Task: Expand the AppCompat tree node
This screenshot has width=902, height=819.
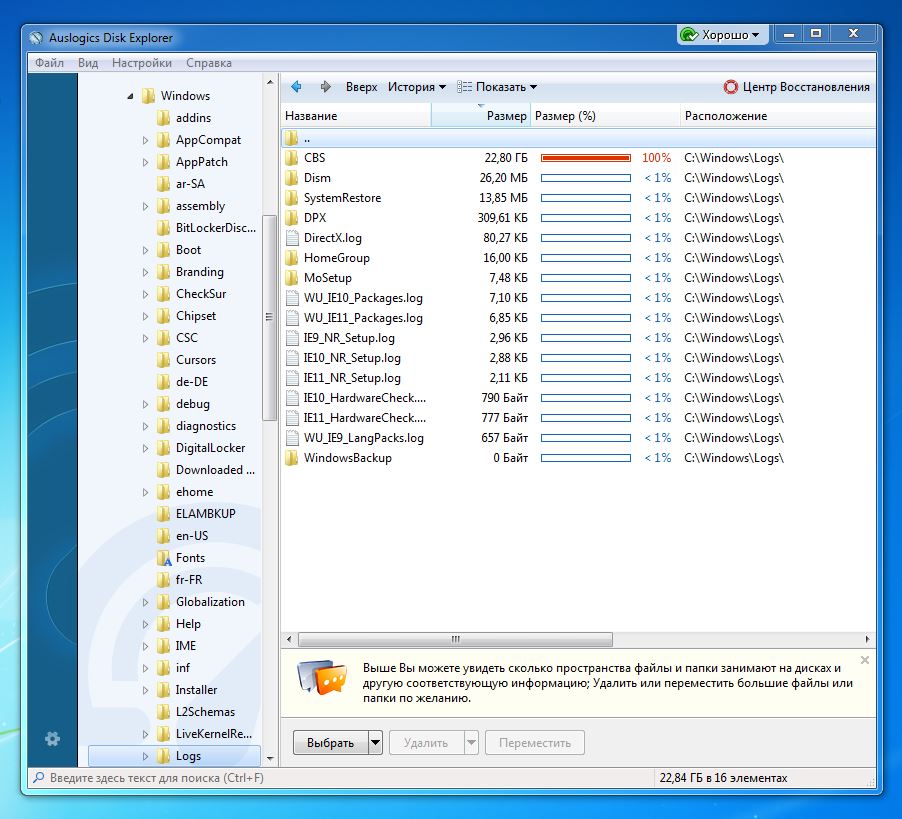Action: click(145, 140)
